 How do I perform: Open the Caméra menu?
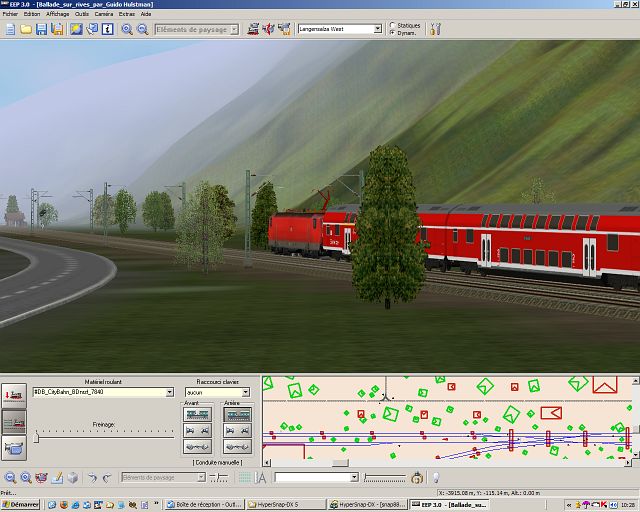pos(103,15)
